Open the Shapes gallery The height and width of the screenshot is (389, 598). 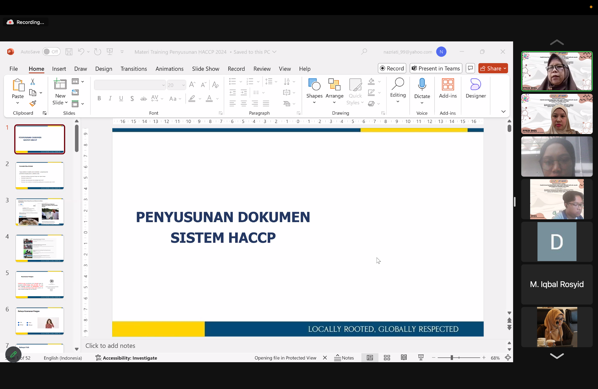[314, 88]
